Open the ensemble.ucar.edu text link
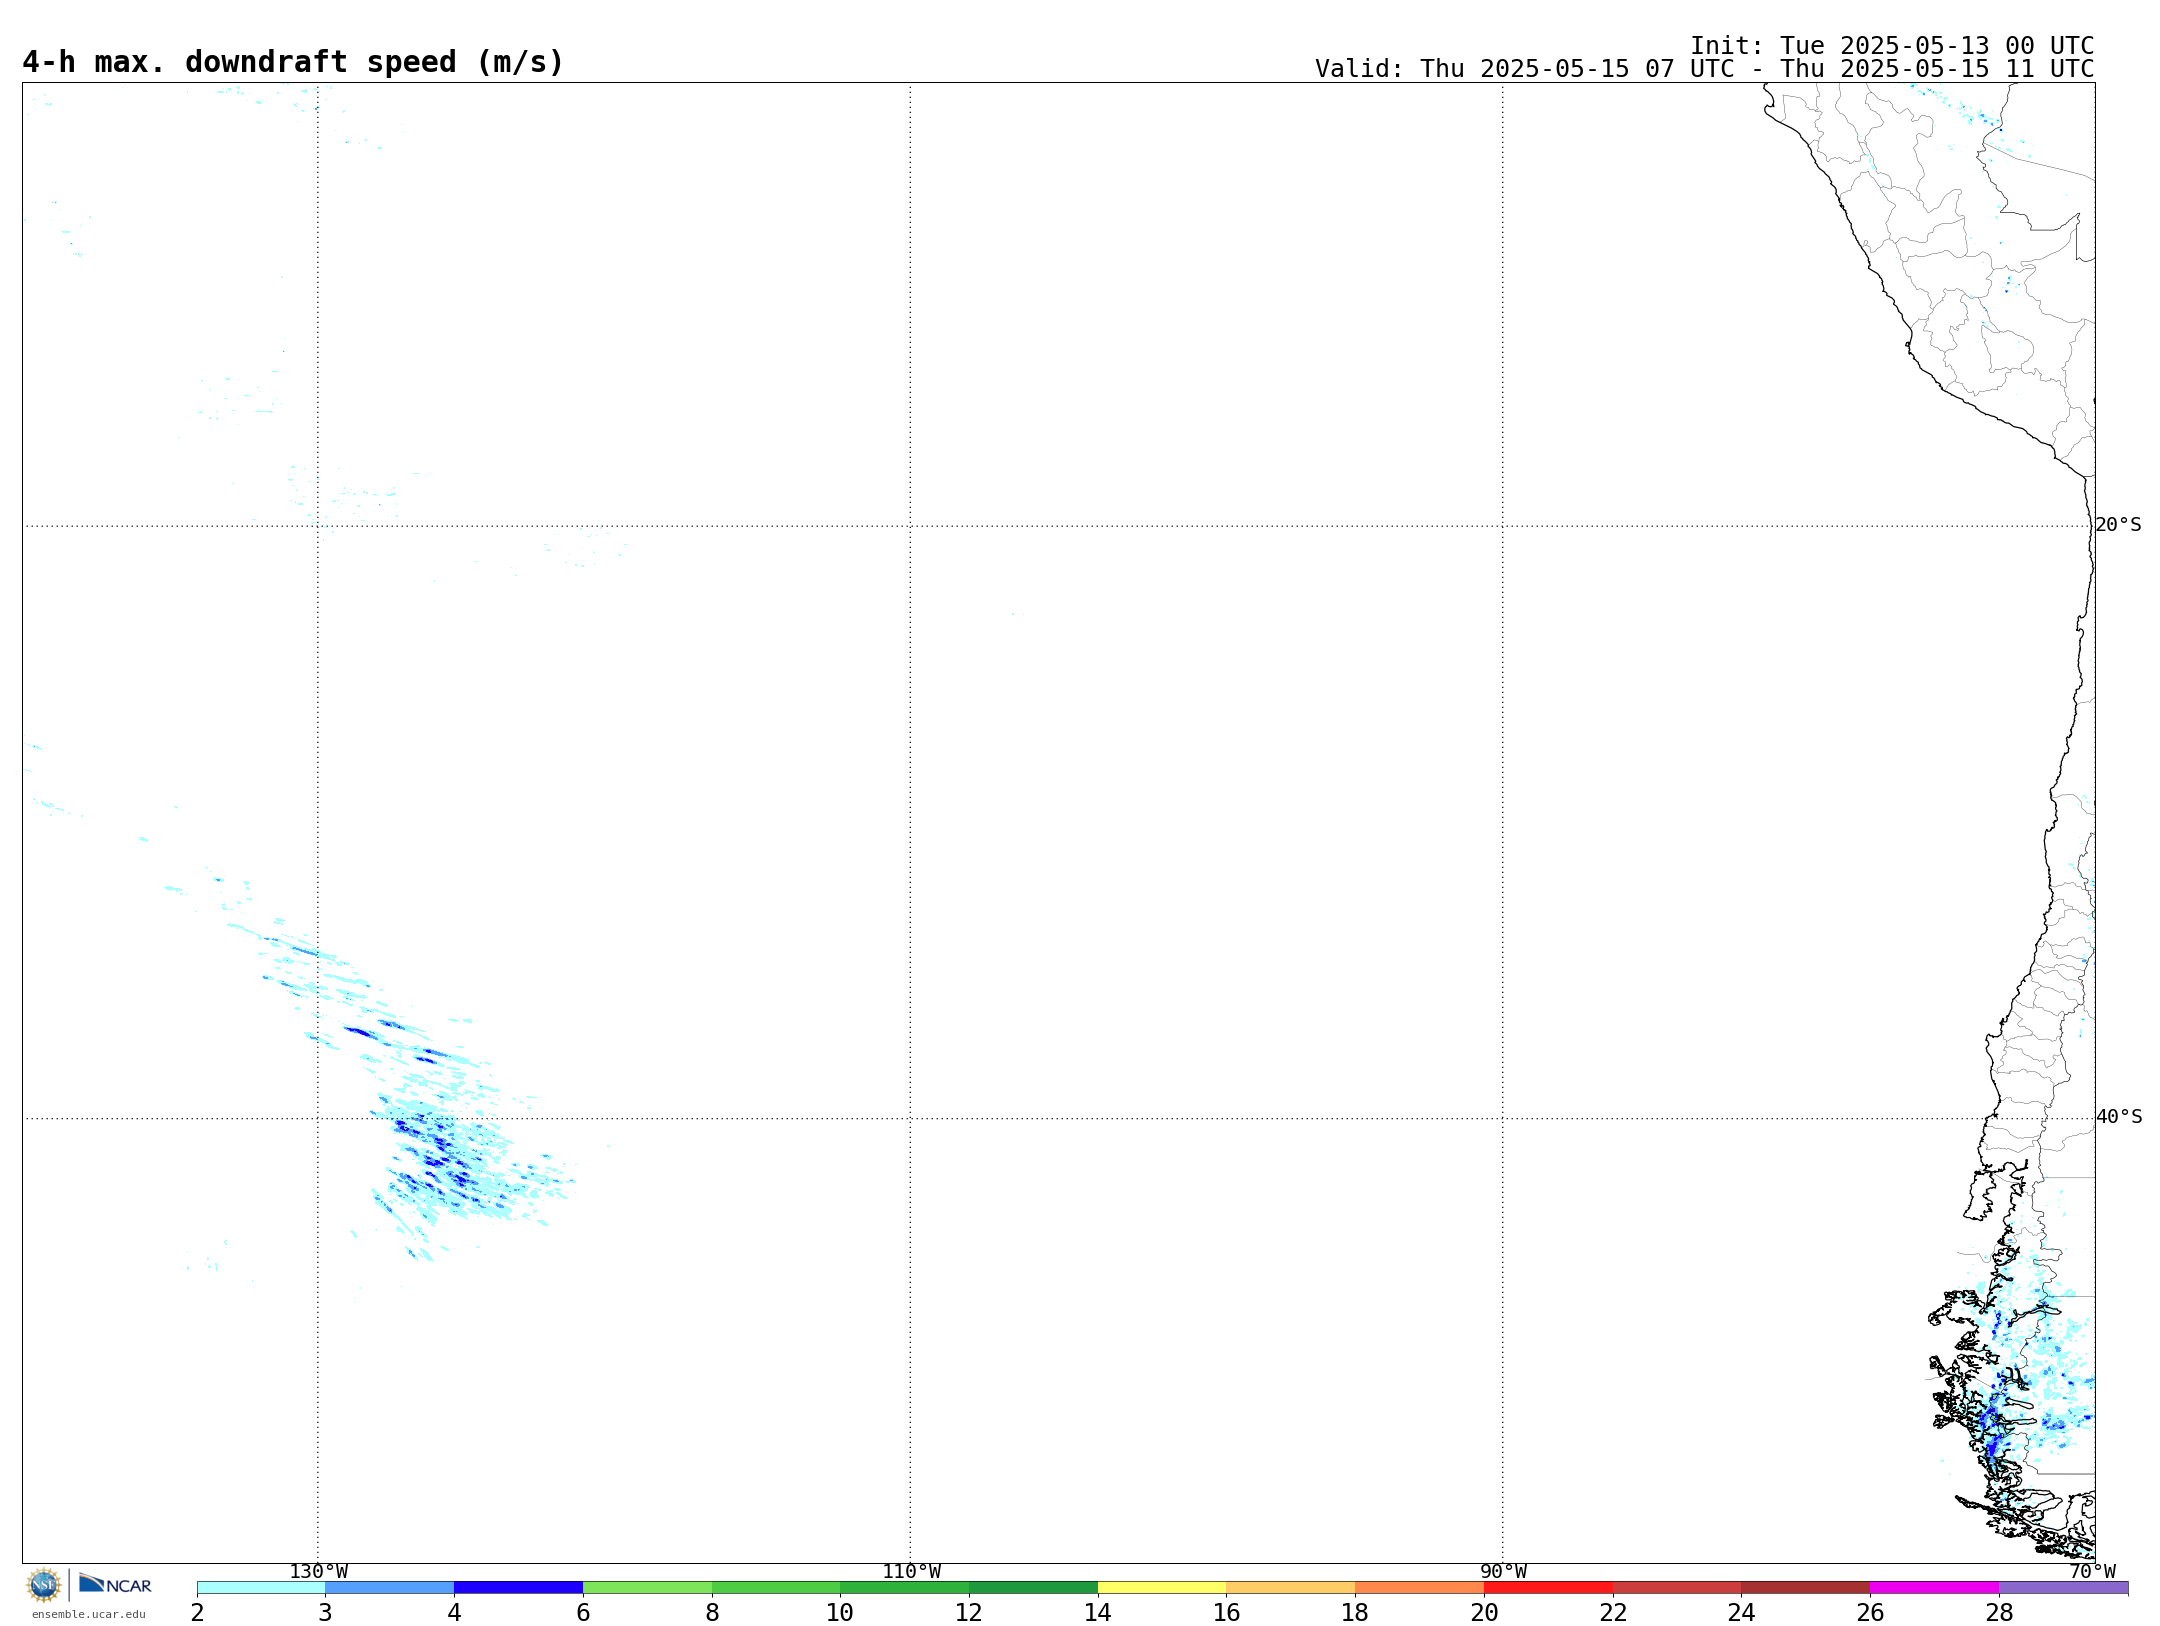Screen dimensions: 2160x1626 pos(89,1614)
